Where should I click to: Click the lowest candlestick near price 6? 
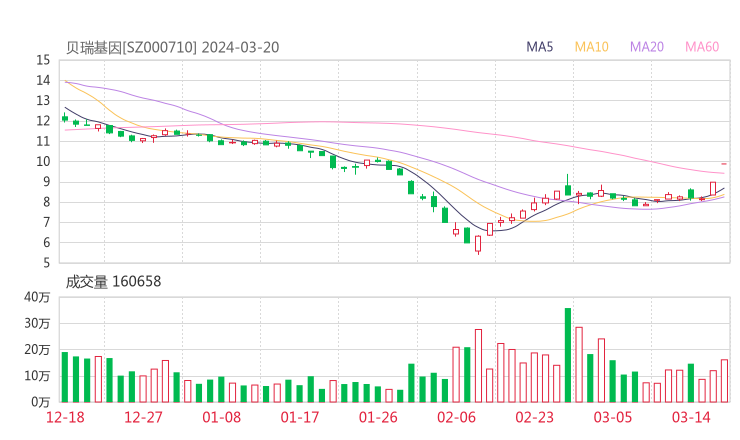[478, 245]
